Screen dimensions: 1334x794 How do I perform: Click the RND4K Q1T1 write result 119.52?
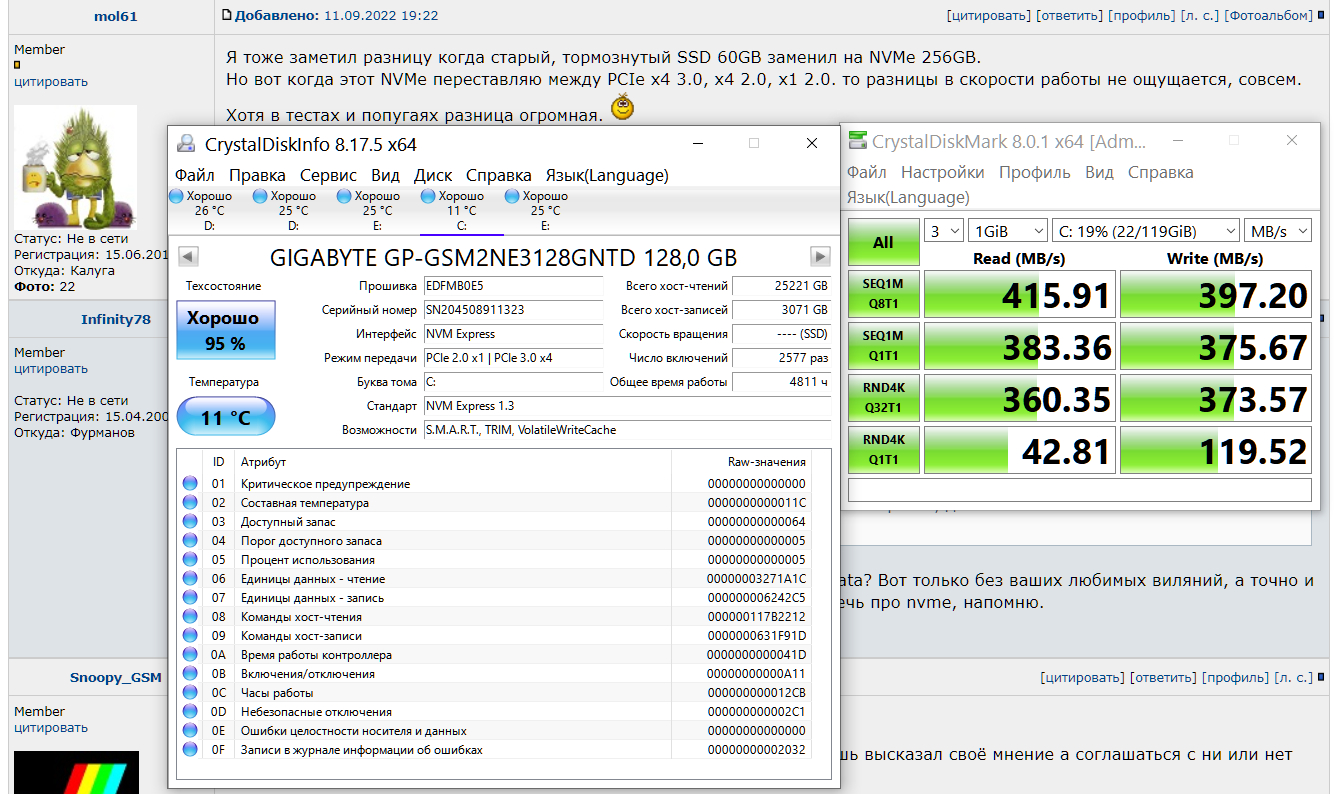[1215, 451]
